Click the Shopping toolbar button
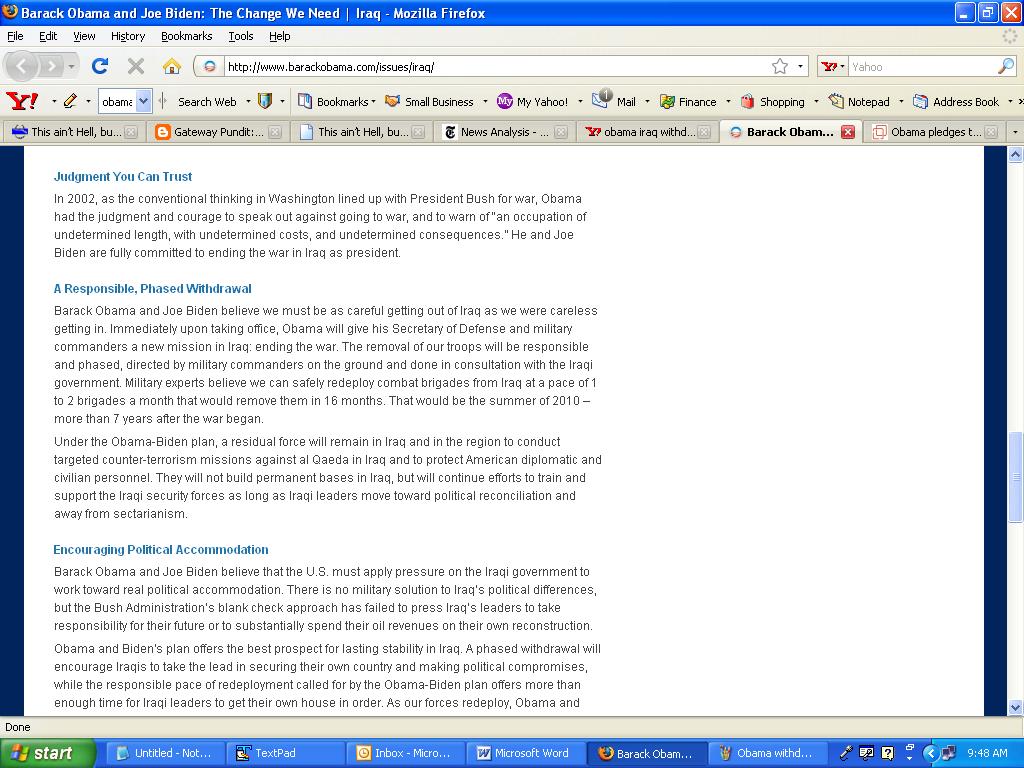1024x768 pixels. pyautogui.click(x=772, y=101)
